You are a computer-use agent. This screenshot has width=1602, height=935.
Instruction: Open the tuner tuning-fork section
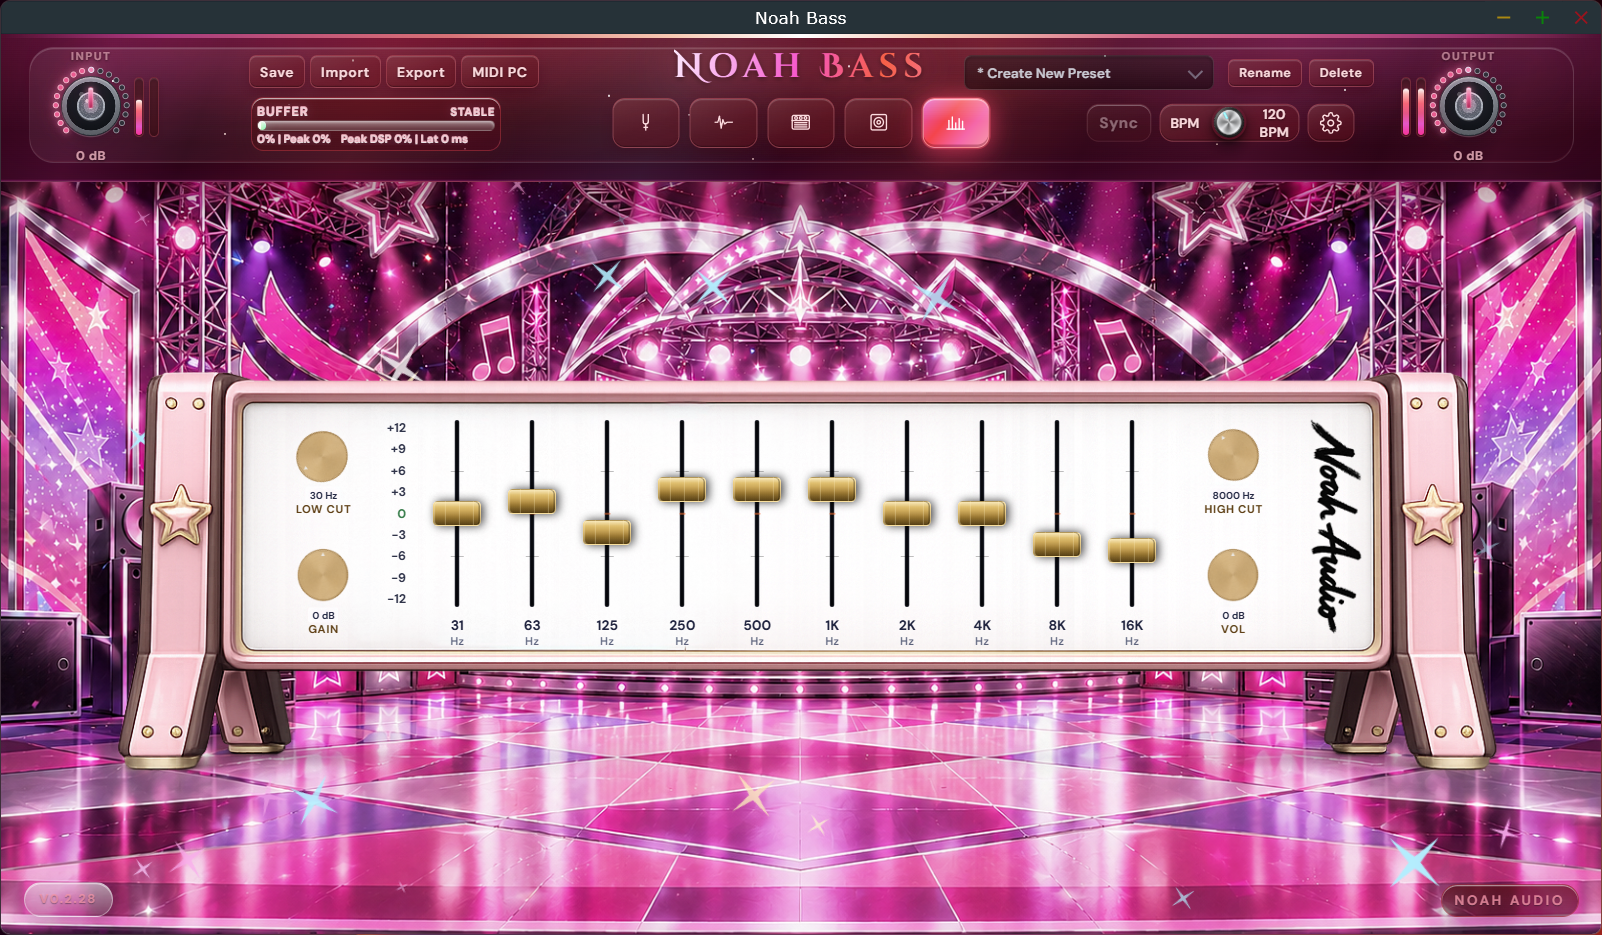tap(646, 123)
